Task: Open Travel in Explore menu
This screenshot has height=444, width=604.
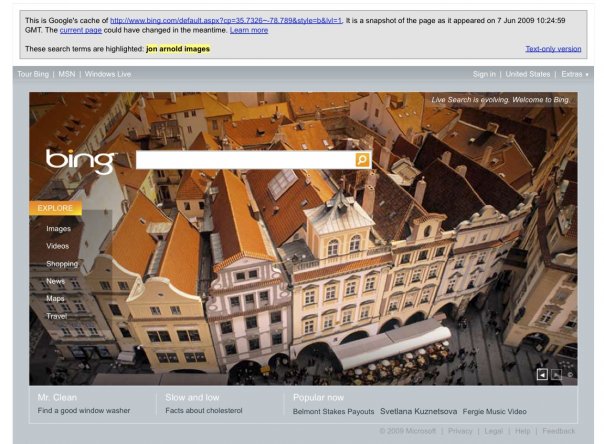Action: click(x=57, y=316)
